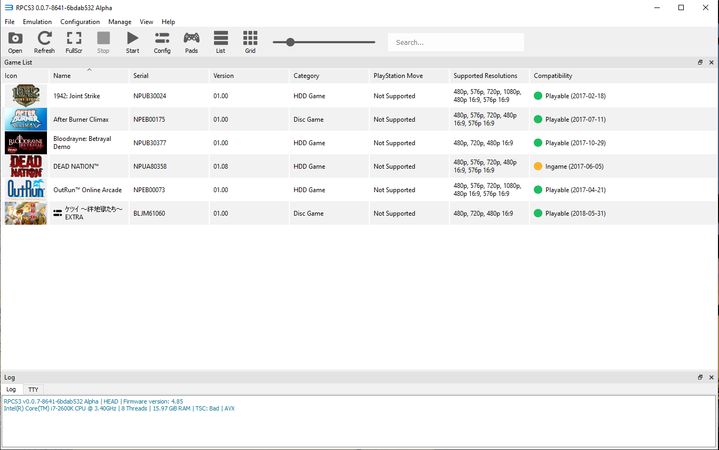This screenshot has width=719, height=450.
Task: Switch to Grid view
Action: pyautogui.click(x=250, y=42)
